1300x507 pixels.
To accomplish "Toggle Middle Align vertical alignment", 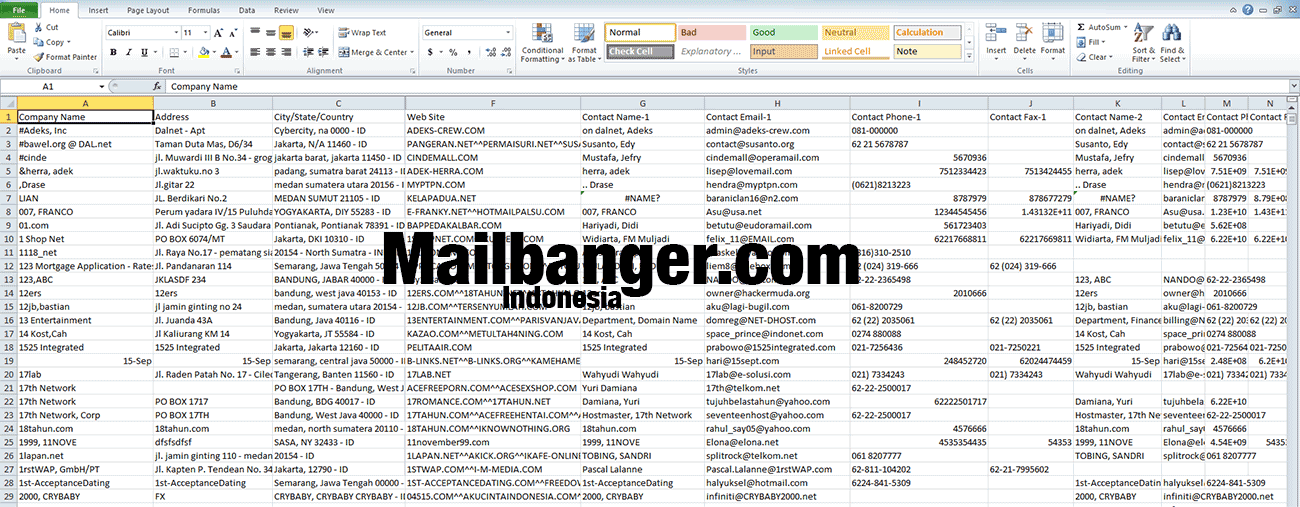I will point(271,33).
